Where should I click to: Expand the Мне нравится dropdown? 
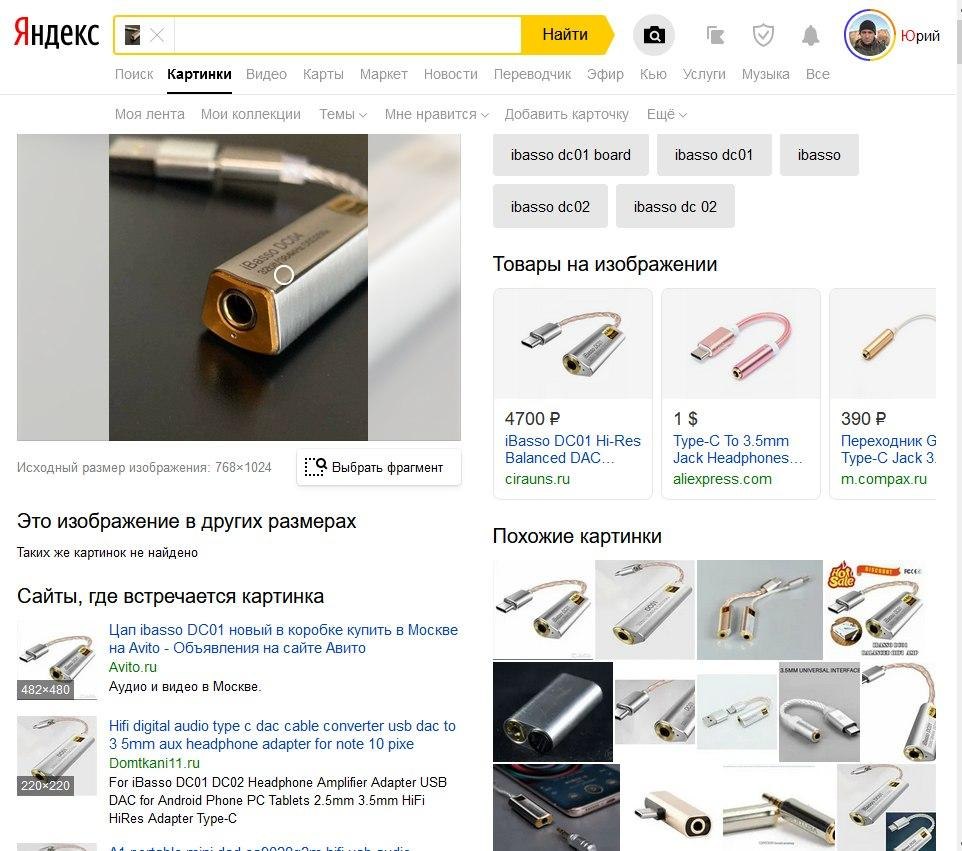(436, 114)
